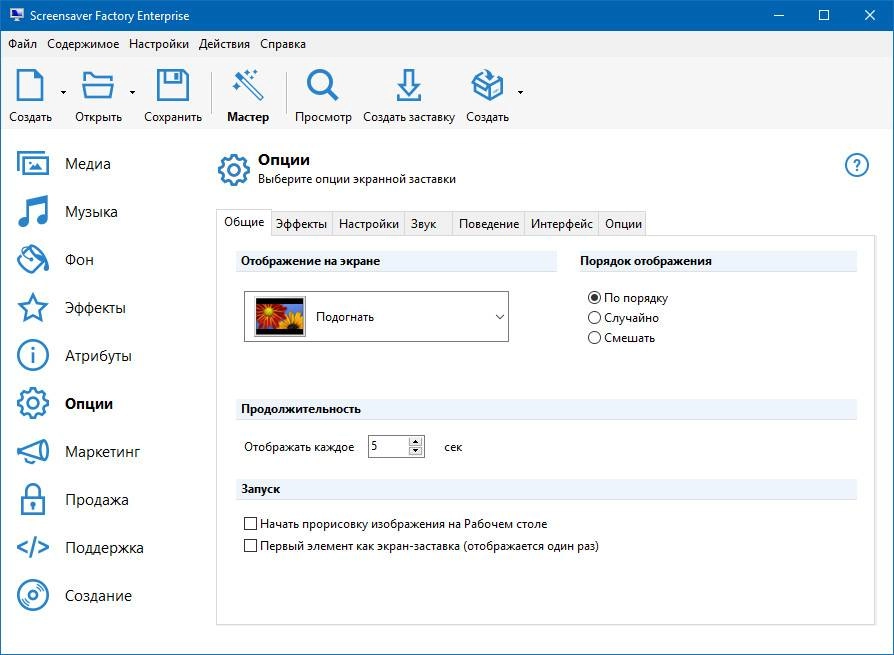Click the Создать package box icon
Screen dimensions: 894x655
point(487,85)
